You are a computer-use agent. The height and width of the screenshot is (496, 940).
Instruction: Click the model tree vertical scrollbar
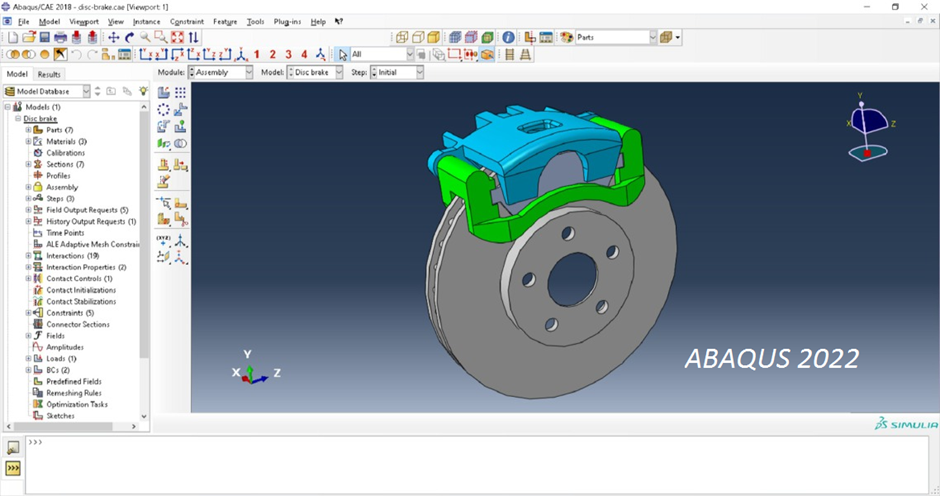click(x=144, y=234)
